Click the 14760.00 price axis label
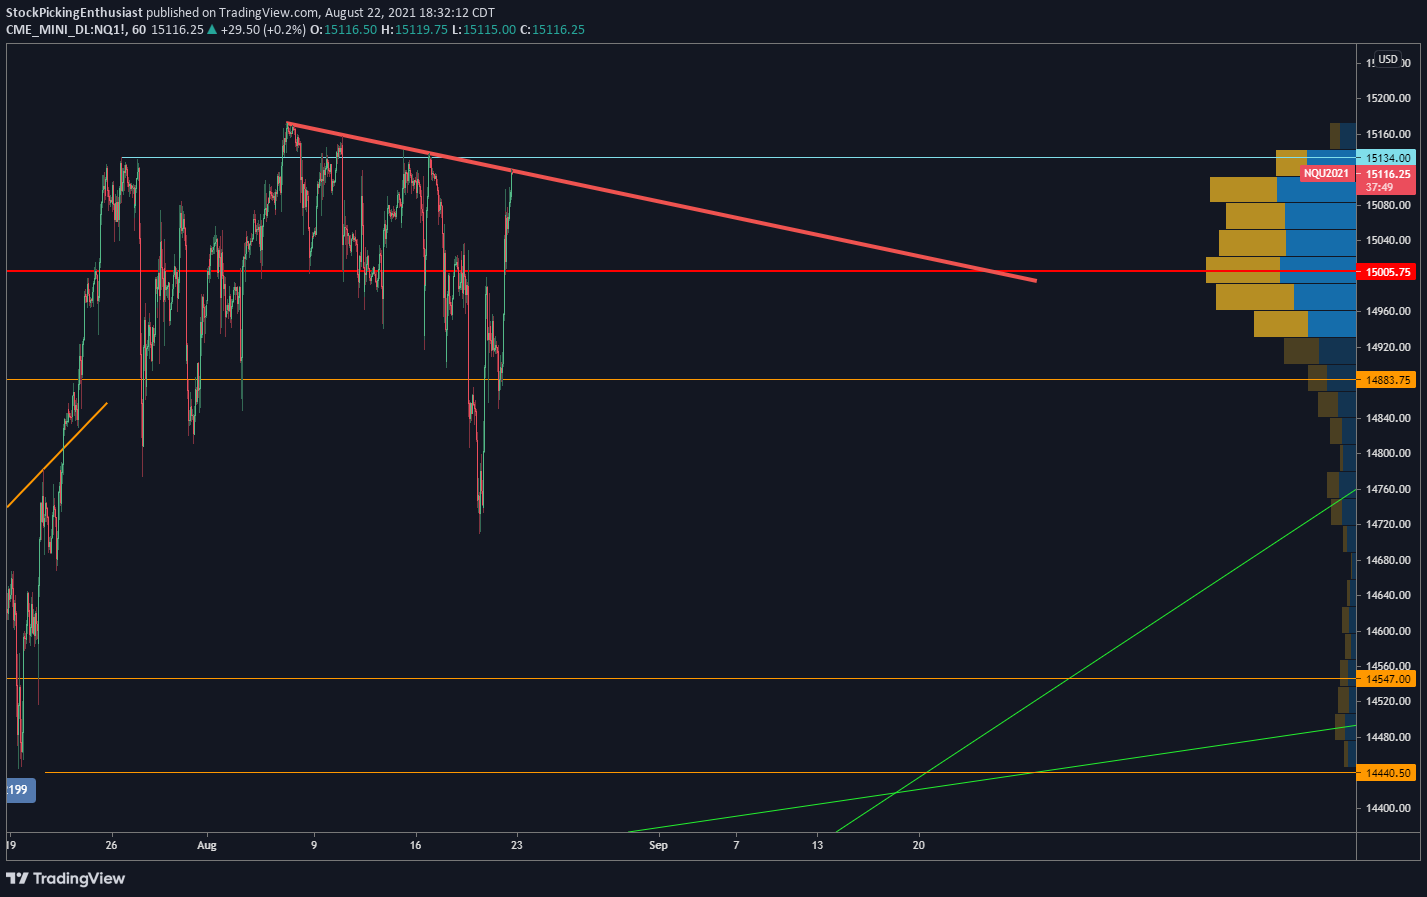The width and height of the screenshot is (1427, 897). click(x=1389, y=489)
